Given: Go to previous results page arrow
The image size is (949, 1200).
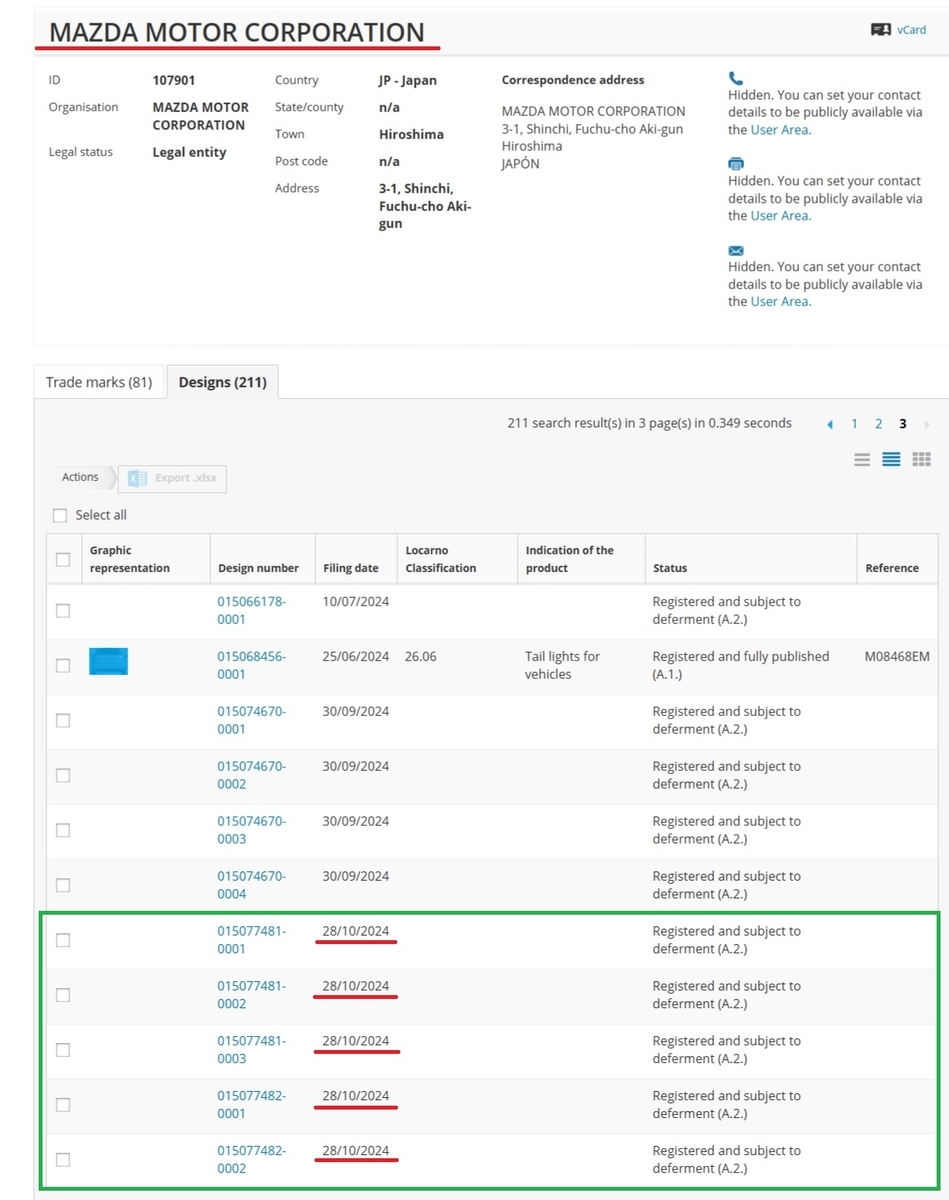Looking at the screenshot, I should (x=830, y=424).
